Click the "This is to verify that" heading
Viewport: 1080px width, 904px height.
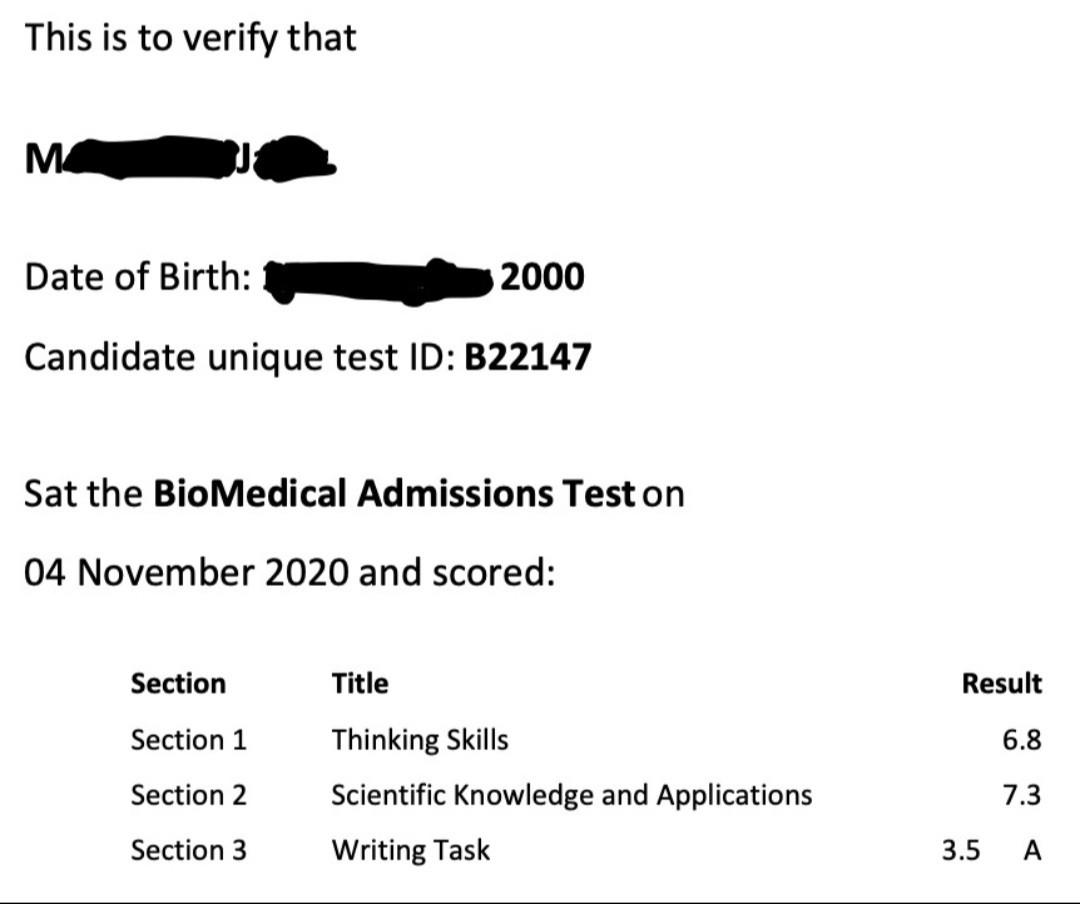[190, 38]
